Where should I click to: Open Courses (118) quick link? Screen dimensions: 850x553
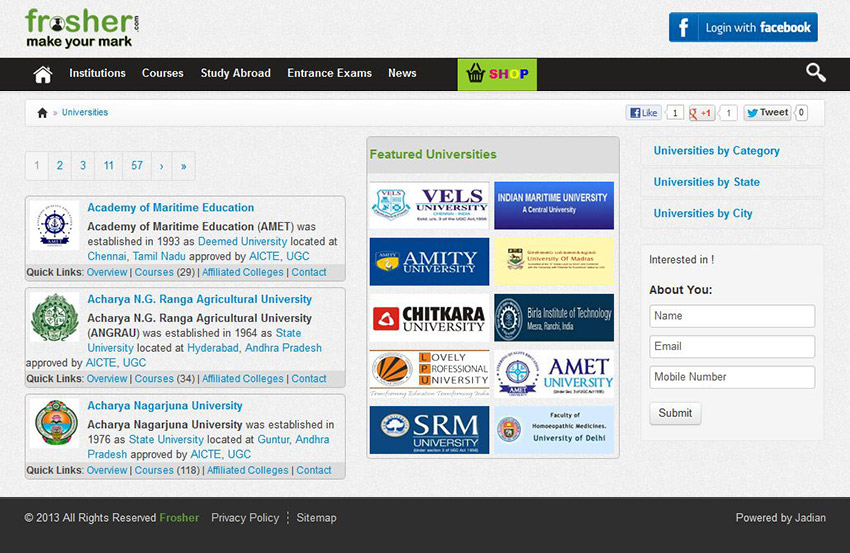coord(167,470)
